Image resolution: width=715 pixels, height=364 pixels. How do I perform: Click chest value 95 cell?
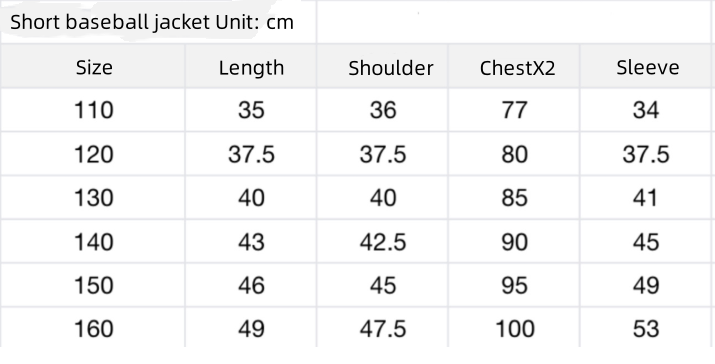click(x=514, y=285)
